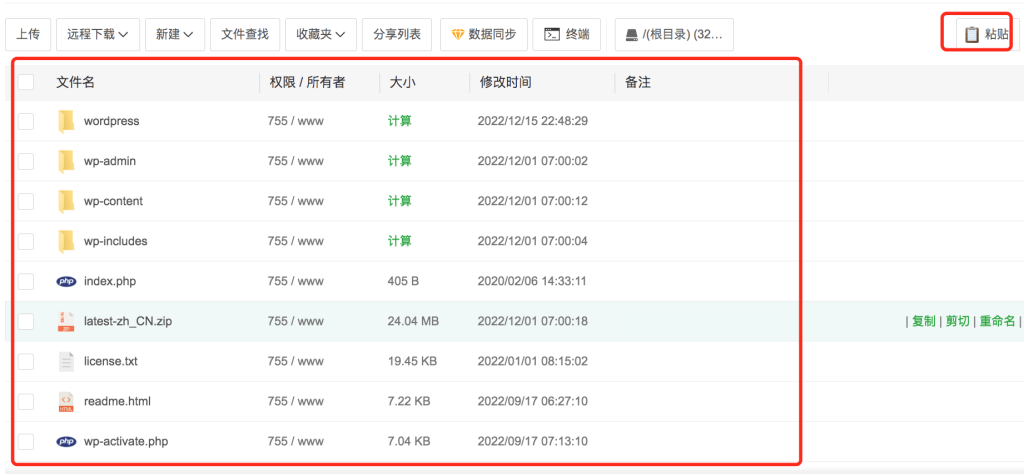Sort by 修改时间 column header
Image resolution: width=1024 pixels, height=476 pixels.
pyautogui.click(x=505, y=82)
